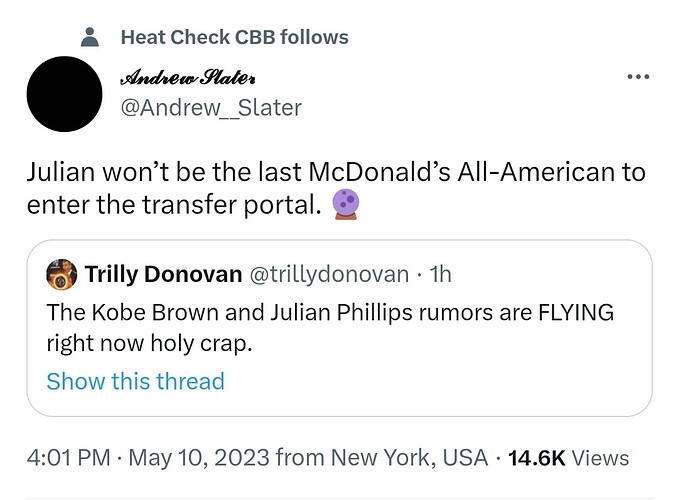The height and width of the screenshot is (500, 678).
Task: Click the 4:01 PM timestamp
Action: (x=68, y=458)
